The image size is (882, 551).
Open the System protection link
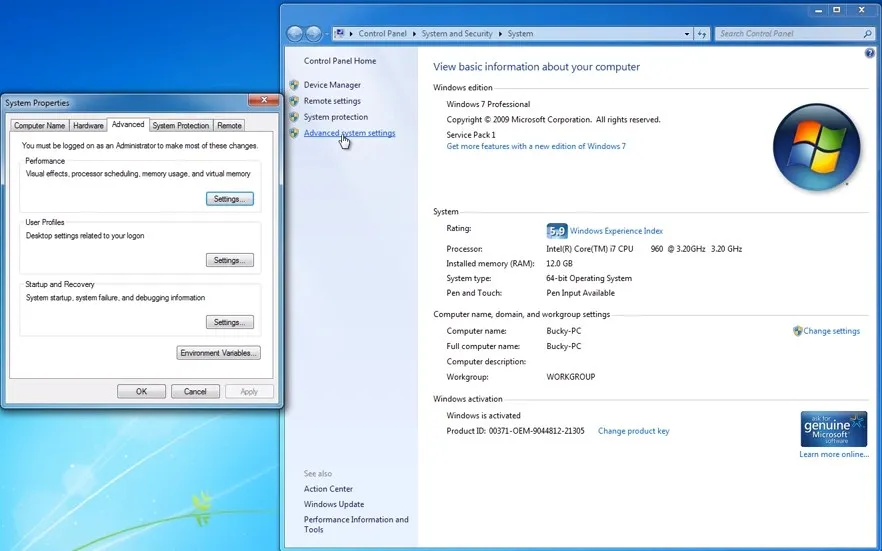coord(336,117)
